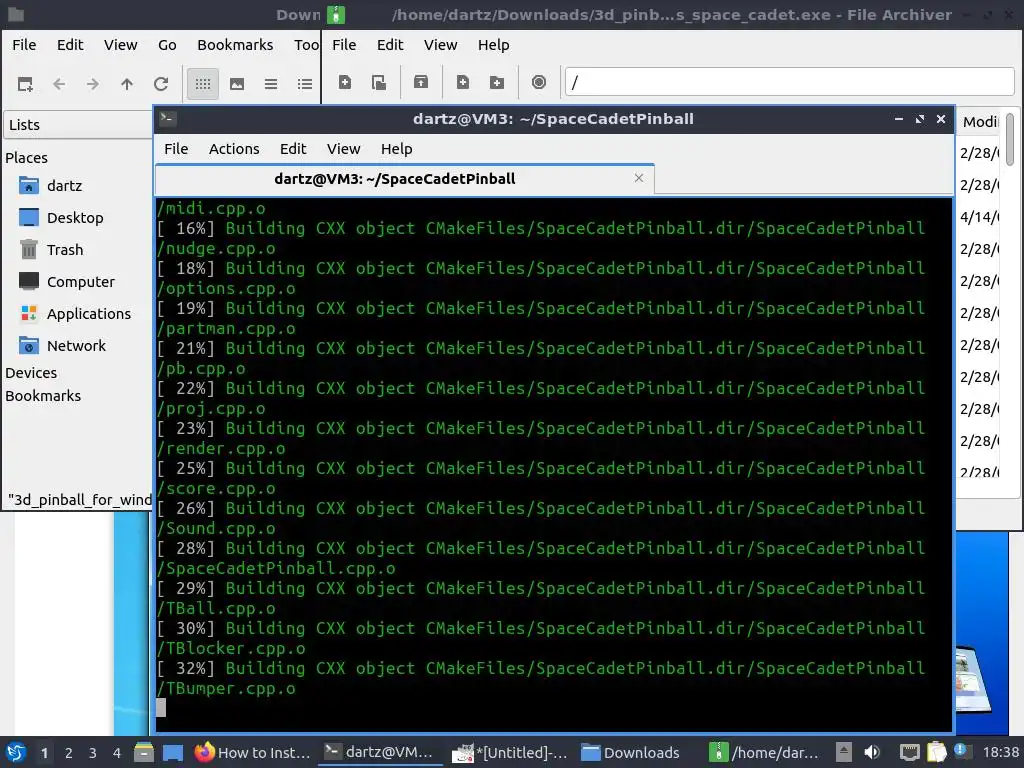Reload the file manager folder
Screen dimensions: 1024x768
[x=161, y=84]
